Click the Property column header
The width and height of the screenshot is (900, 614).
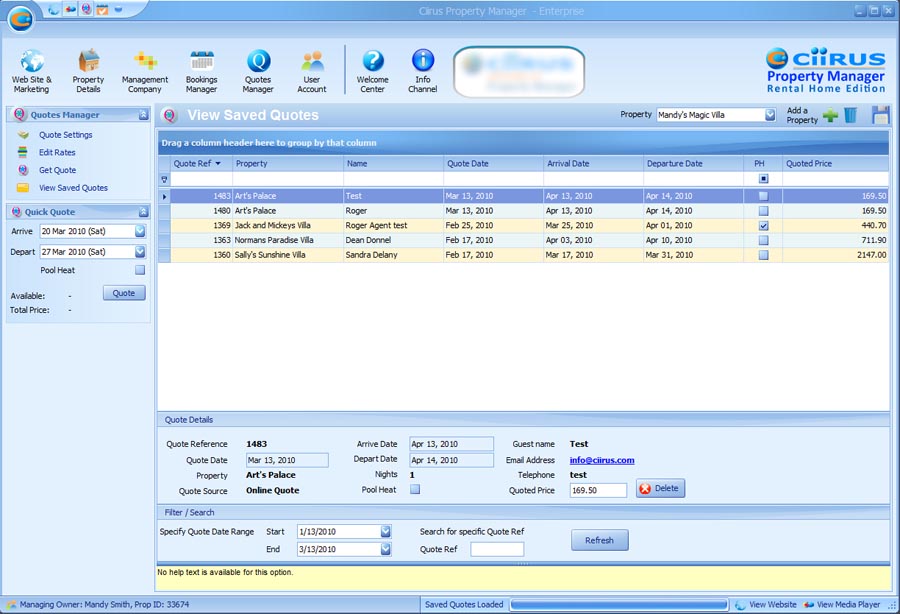288,164
